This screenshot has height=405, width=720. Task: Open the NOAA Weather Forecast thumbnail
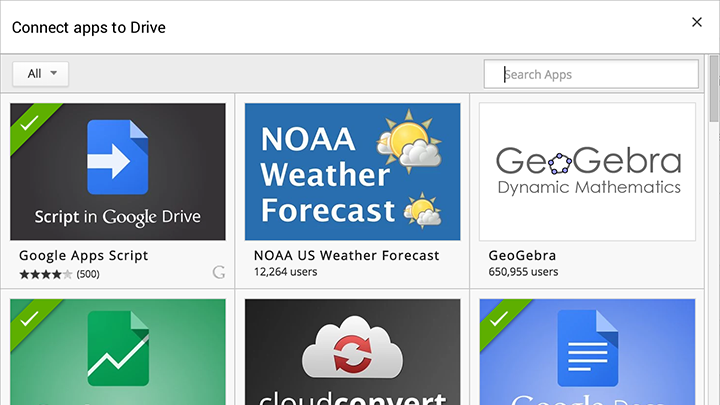[352, 172]
